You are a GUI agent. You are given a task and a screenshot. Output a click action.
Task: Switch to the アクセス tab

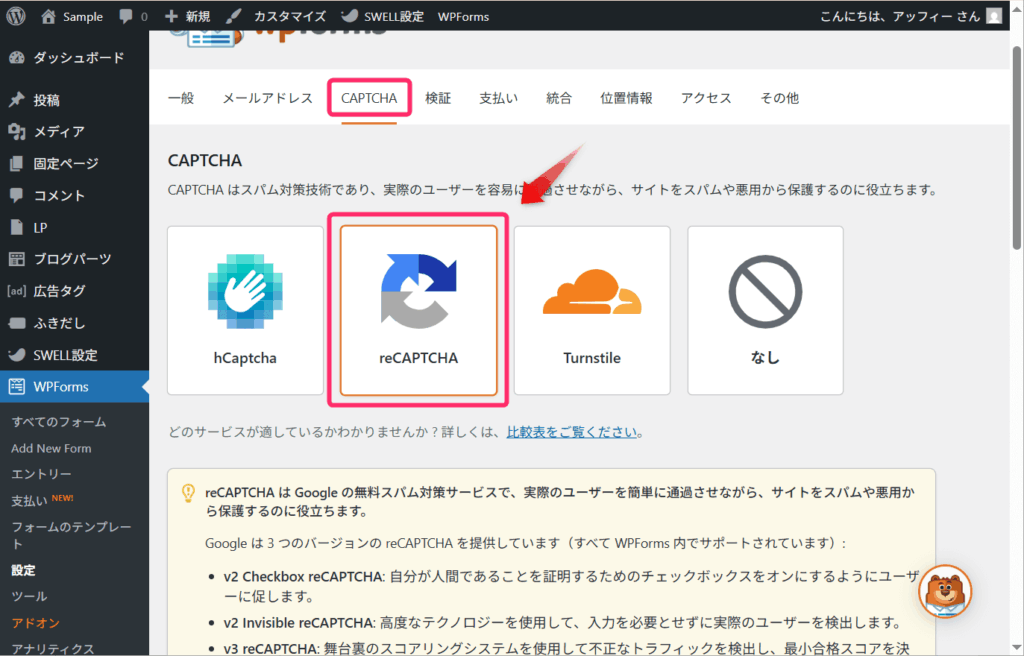706,98
